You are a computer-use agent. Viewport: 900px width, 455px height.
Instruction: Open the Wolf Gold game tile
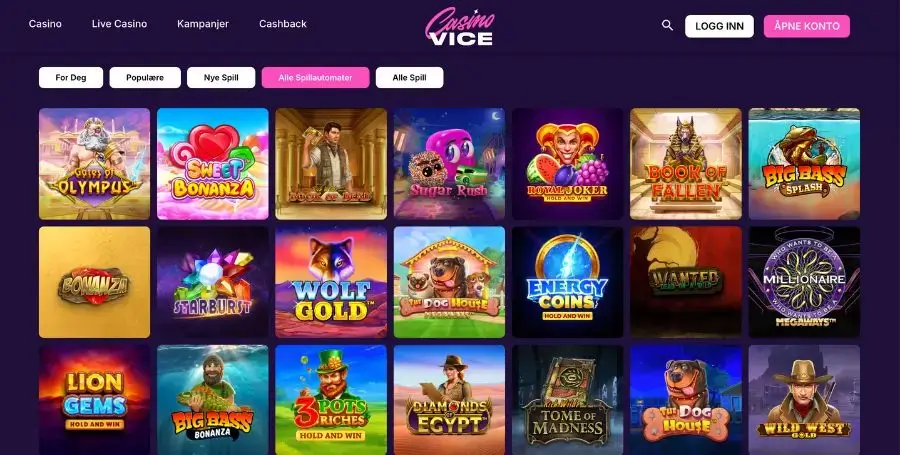coord(331,282)
